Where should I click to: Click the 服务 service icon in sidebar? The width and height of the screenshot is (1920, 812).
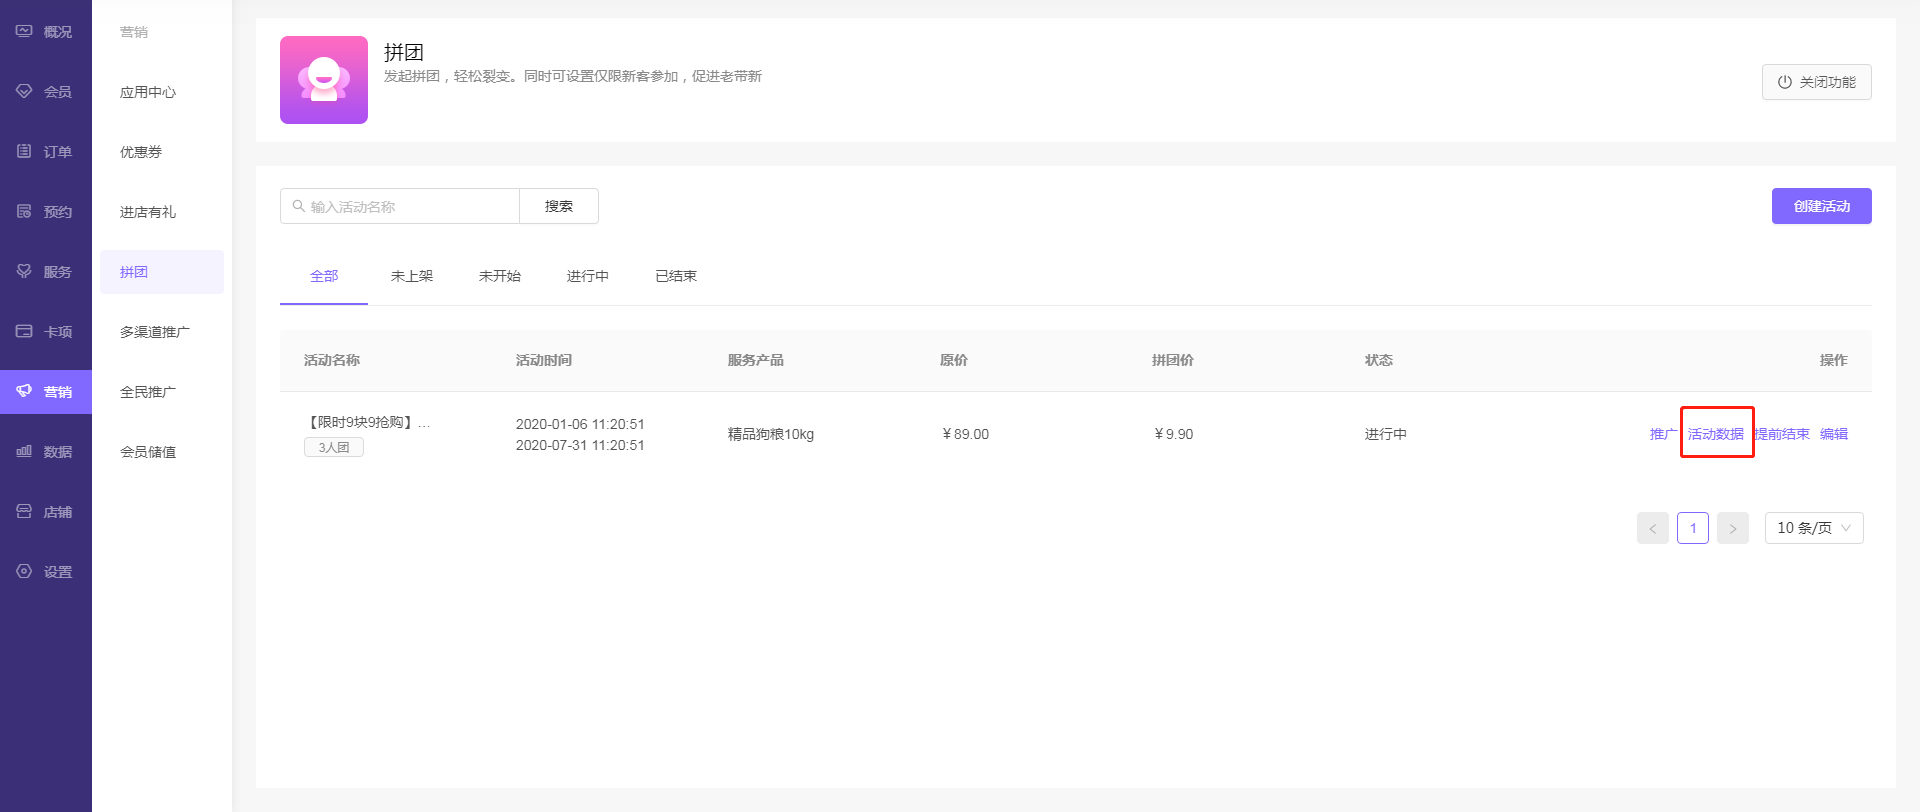pos(24,271)
